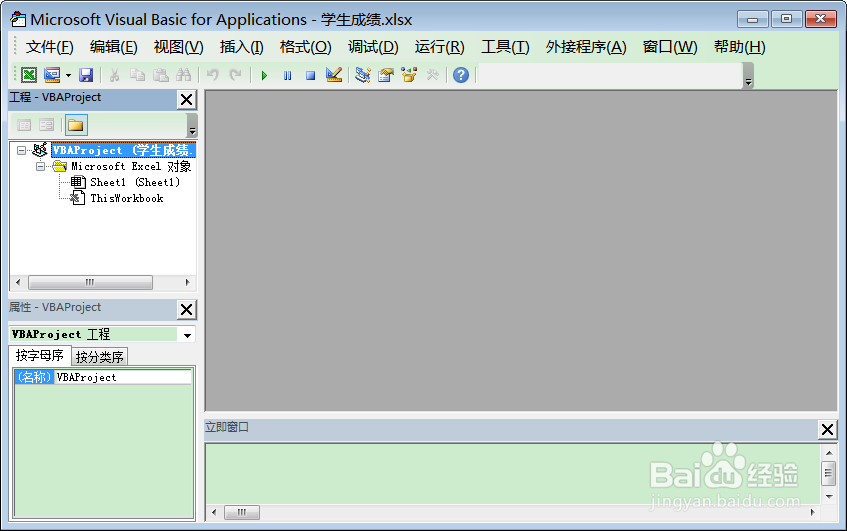This screenshot has height=531, width=847.
Task: Open the project panel toolbar options arrow
Action: 192,126
